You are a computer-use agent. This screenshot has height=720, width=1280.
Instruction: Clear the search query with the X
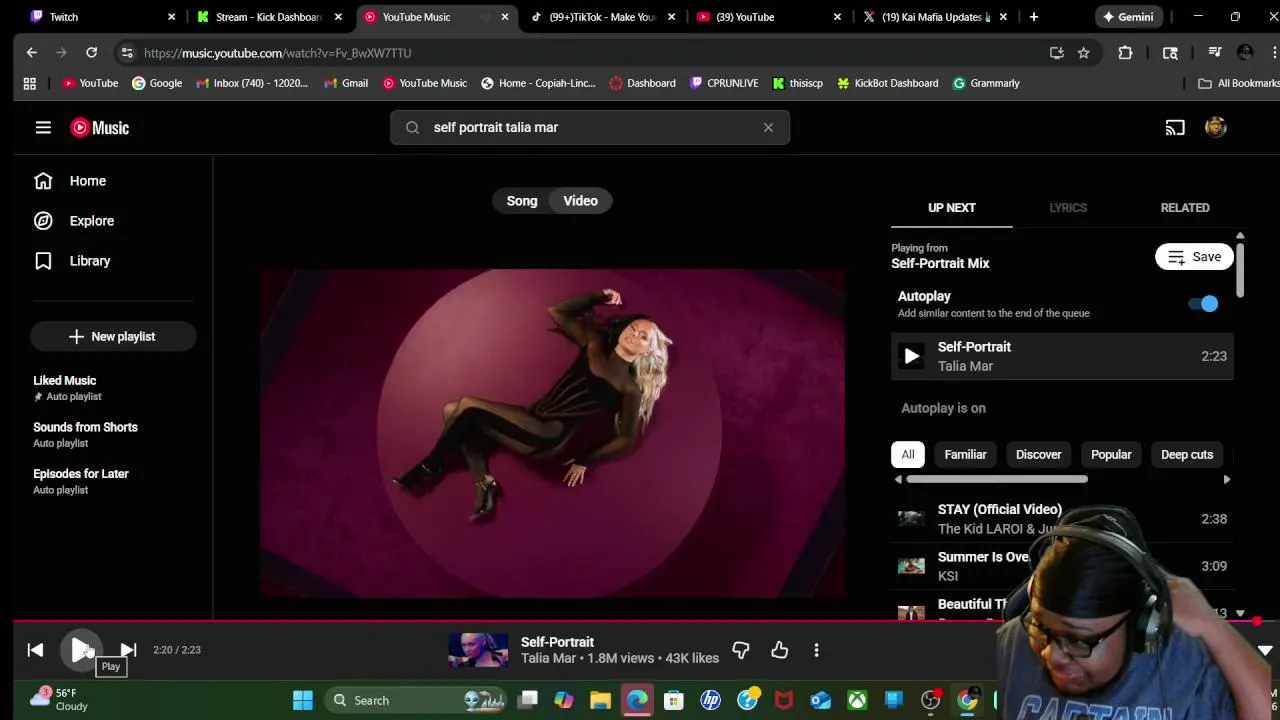[x=768, y=127]
